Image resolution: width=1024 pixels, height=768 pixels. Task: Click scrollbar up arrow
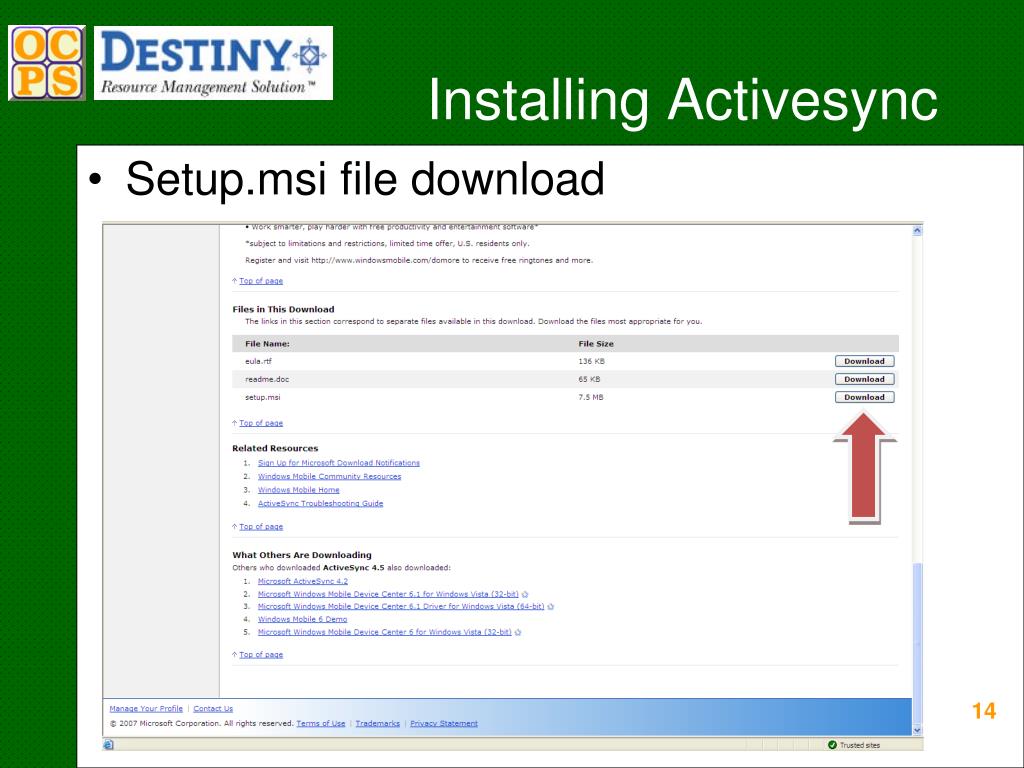point(917,231)
